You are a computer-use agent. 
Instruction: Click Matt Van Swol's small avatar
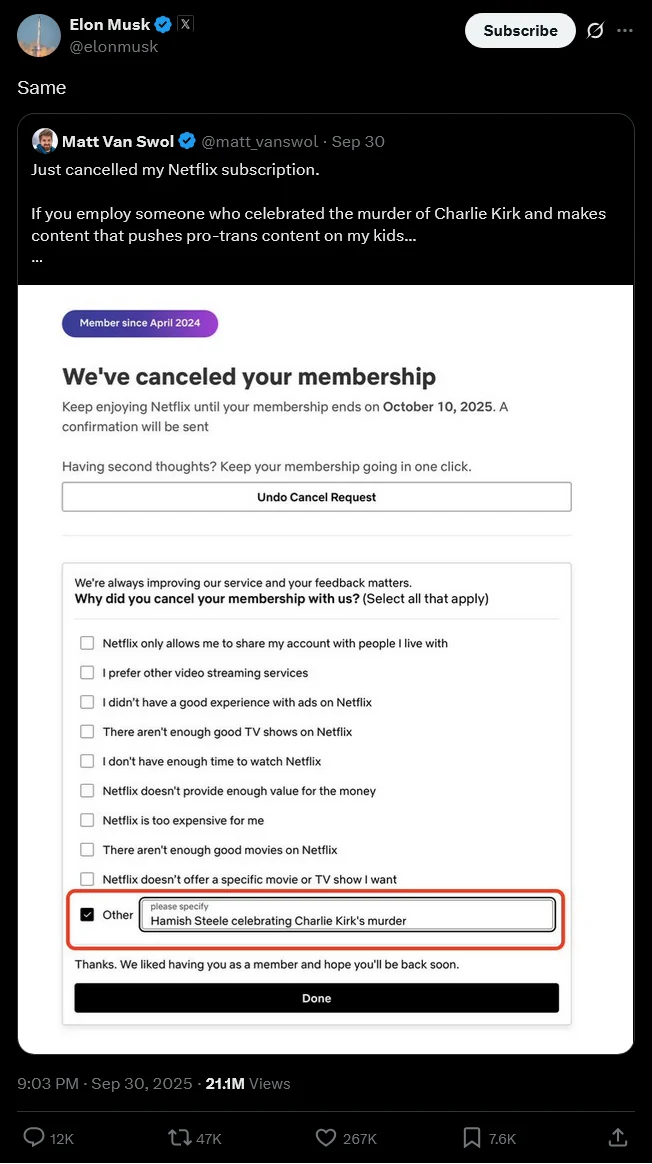44,141
